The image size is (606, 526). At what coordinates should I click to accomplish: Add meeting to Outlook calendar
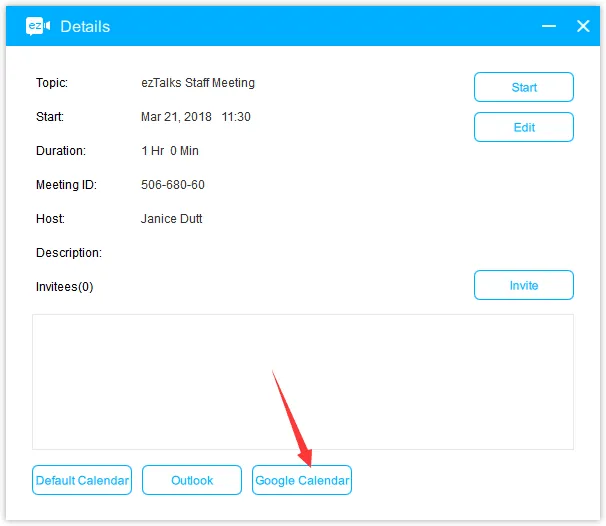(192, 480)
